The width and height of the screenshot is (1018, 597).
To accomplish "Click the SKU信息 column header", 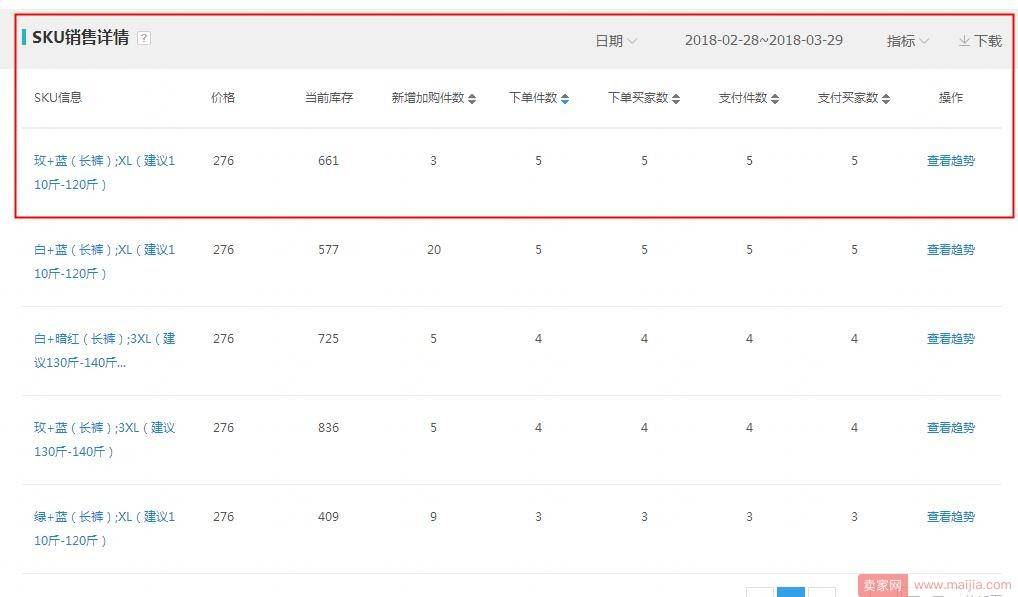I will click(58, 98).
